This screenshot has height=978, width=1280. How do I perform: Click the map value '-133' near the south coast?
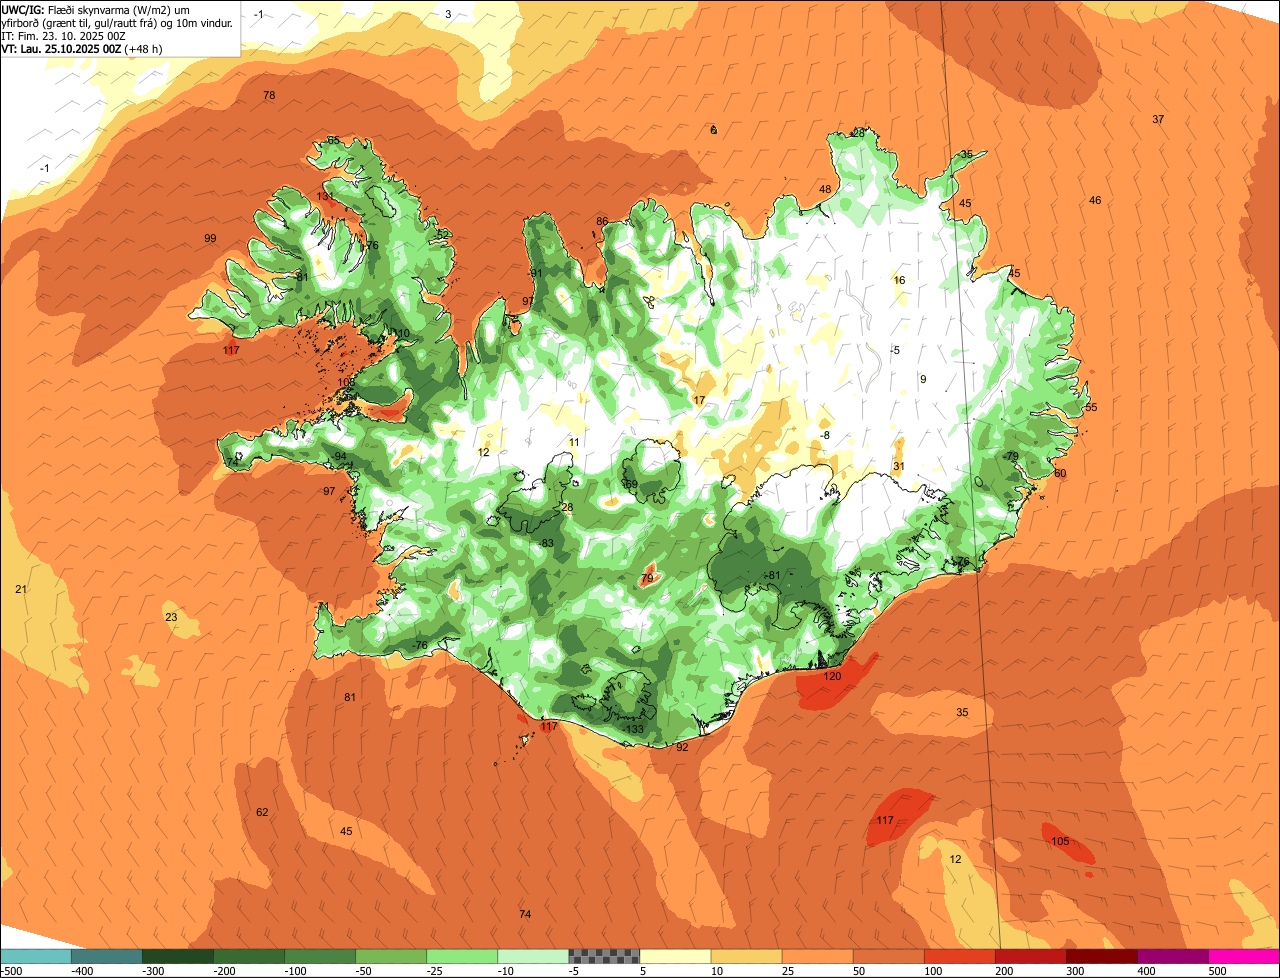pyautogui.click(x=633, y=729)
